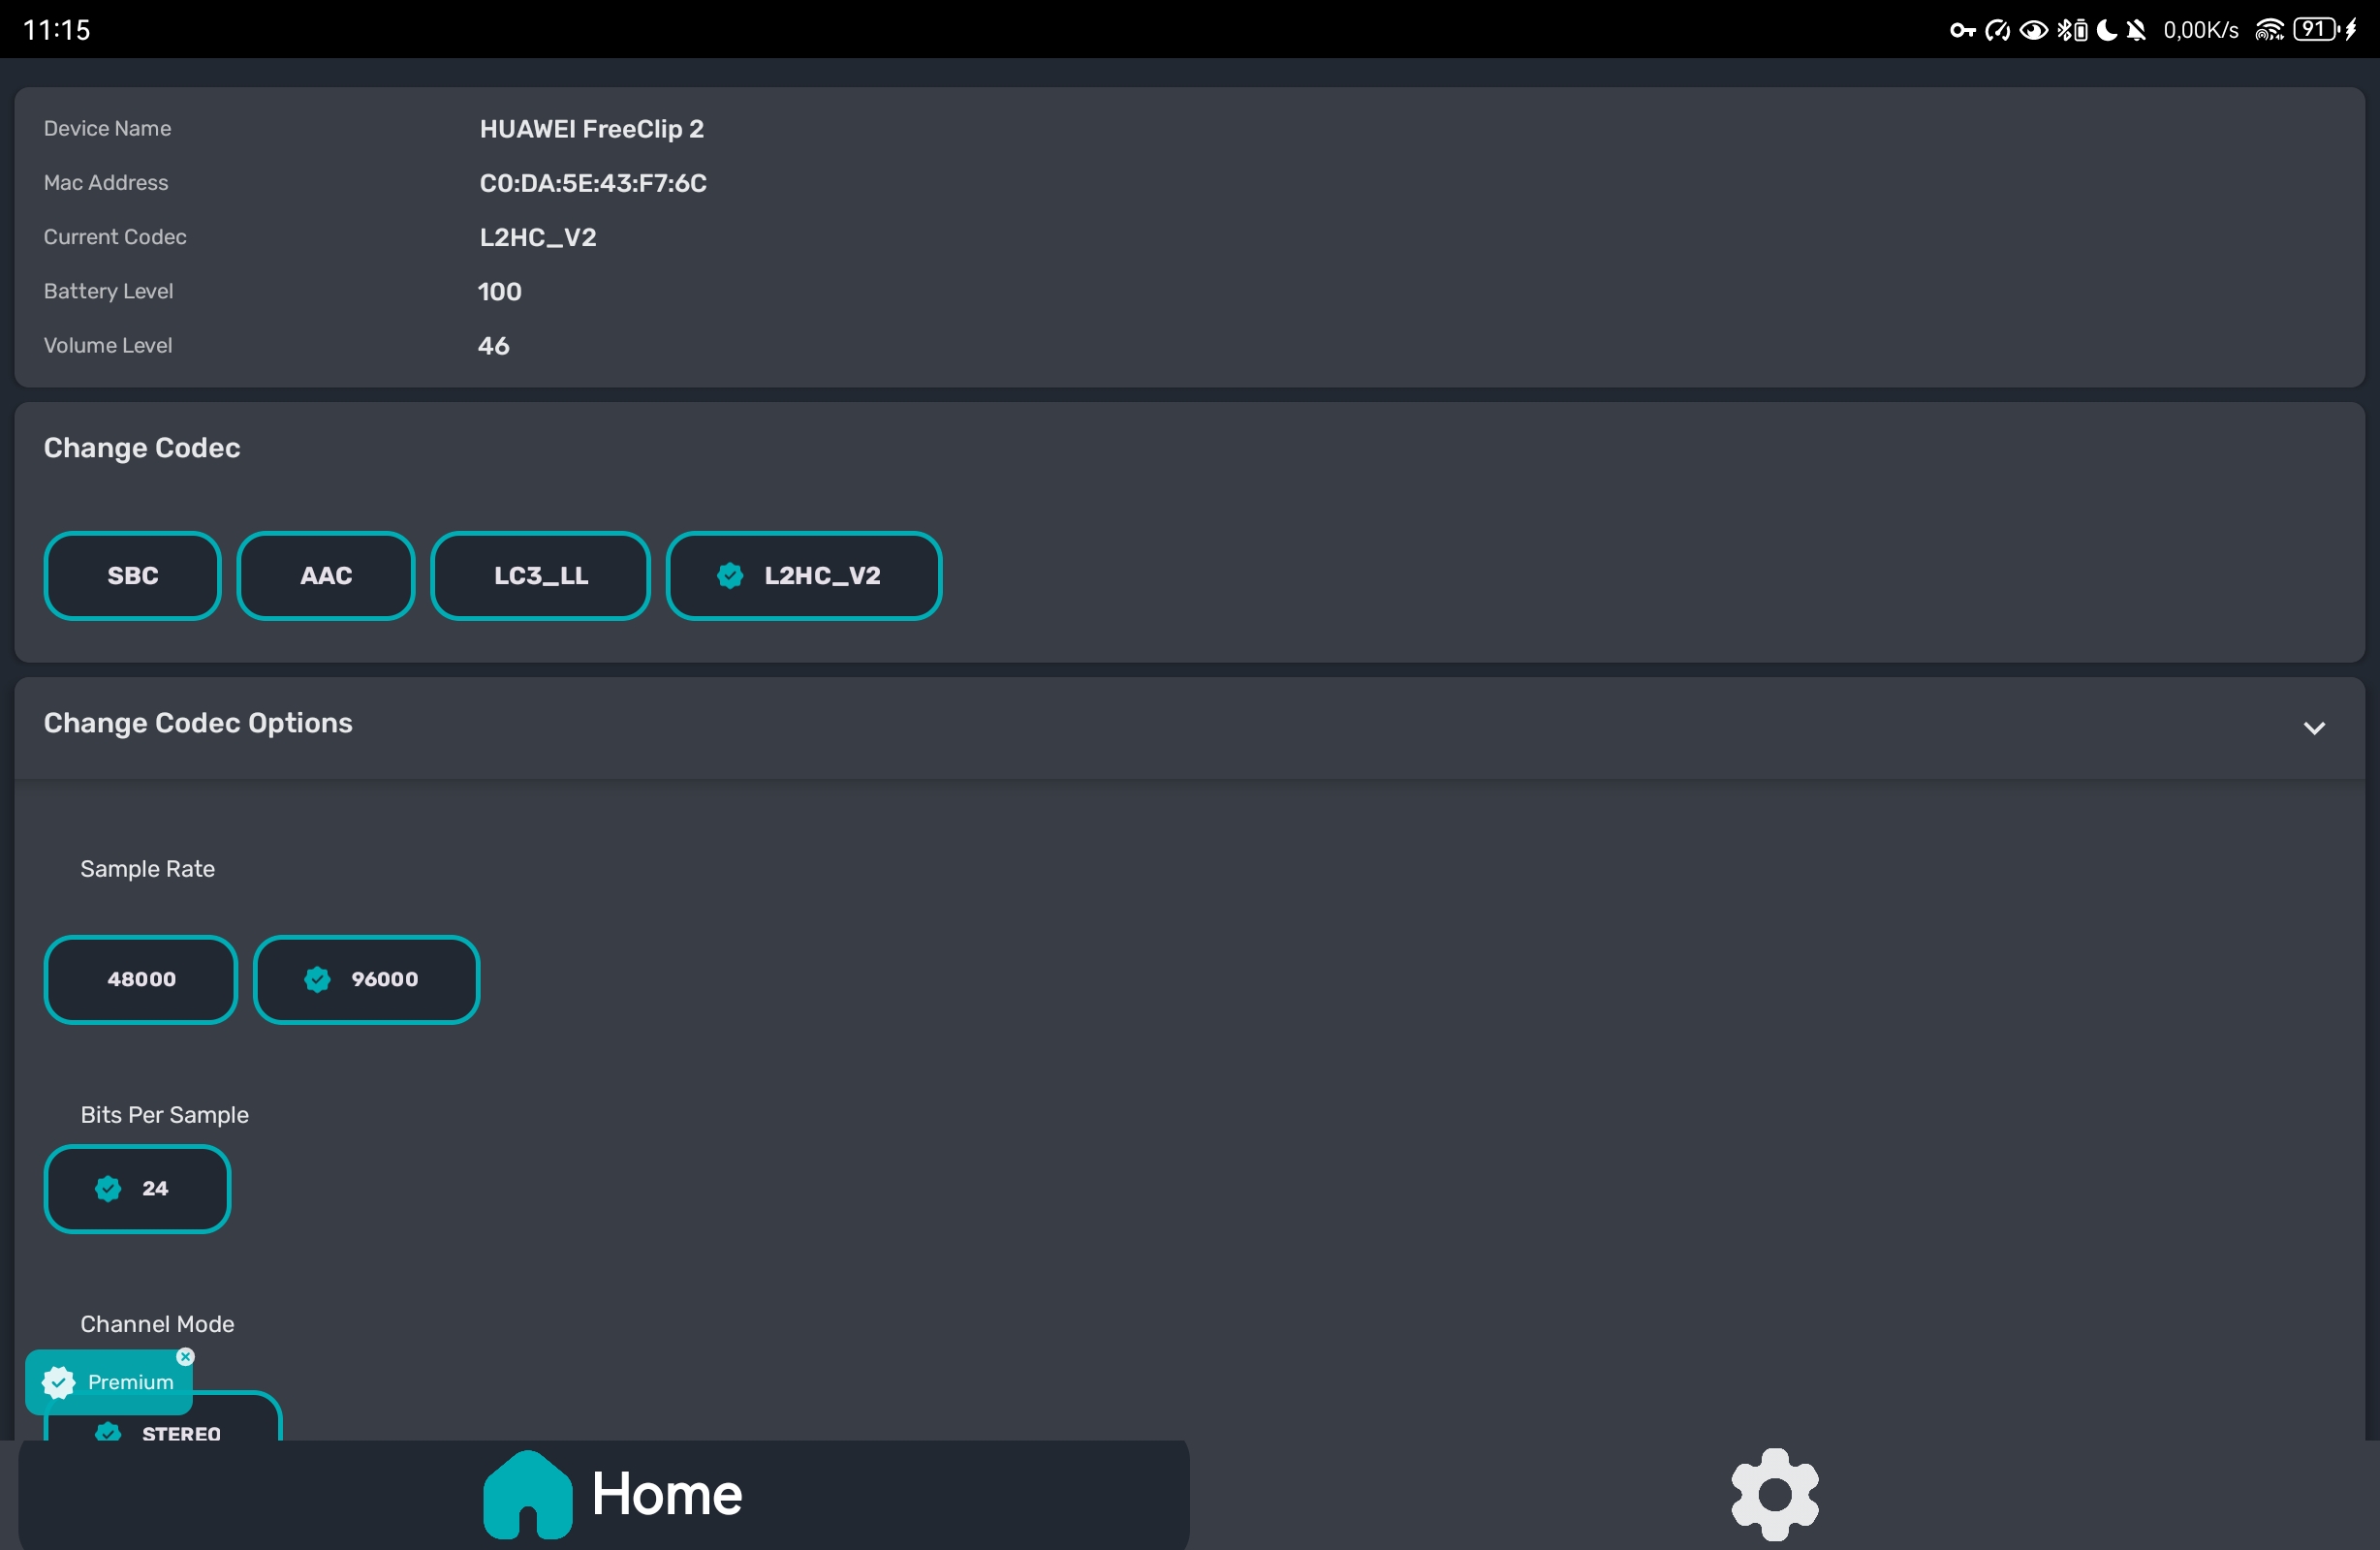The width and height of the screenshot is (2380, 1550).
Task: Set sample rate to 48000
Action: point(141,980)
